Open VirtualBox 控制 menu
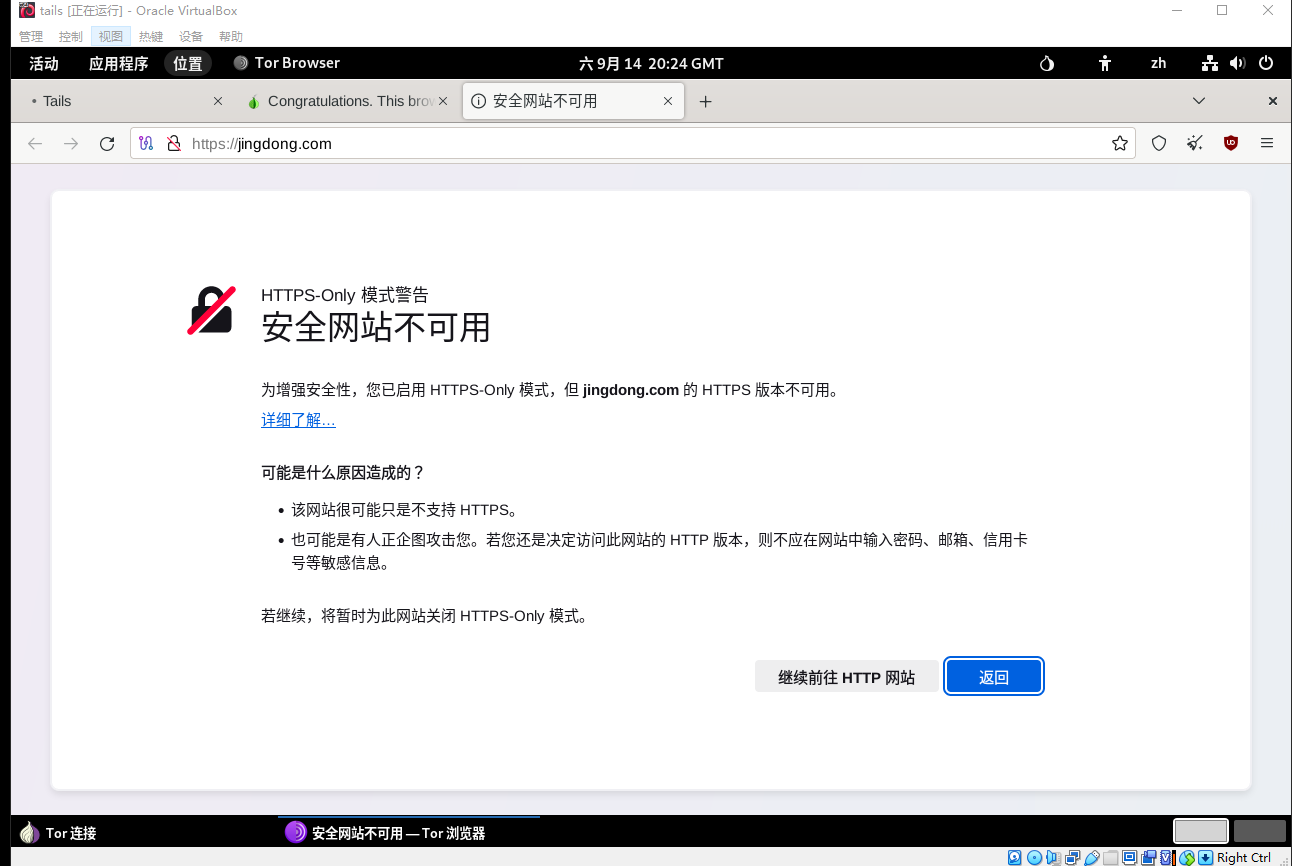Viewport: 1292px width, 866px height. [71, 36]
